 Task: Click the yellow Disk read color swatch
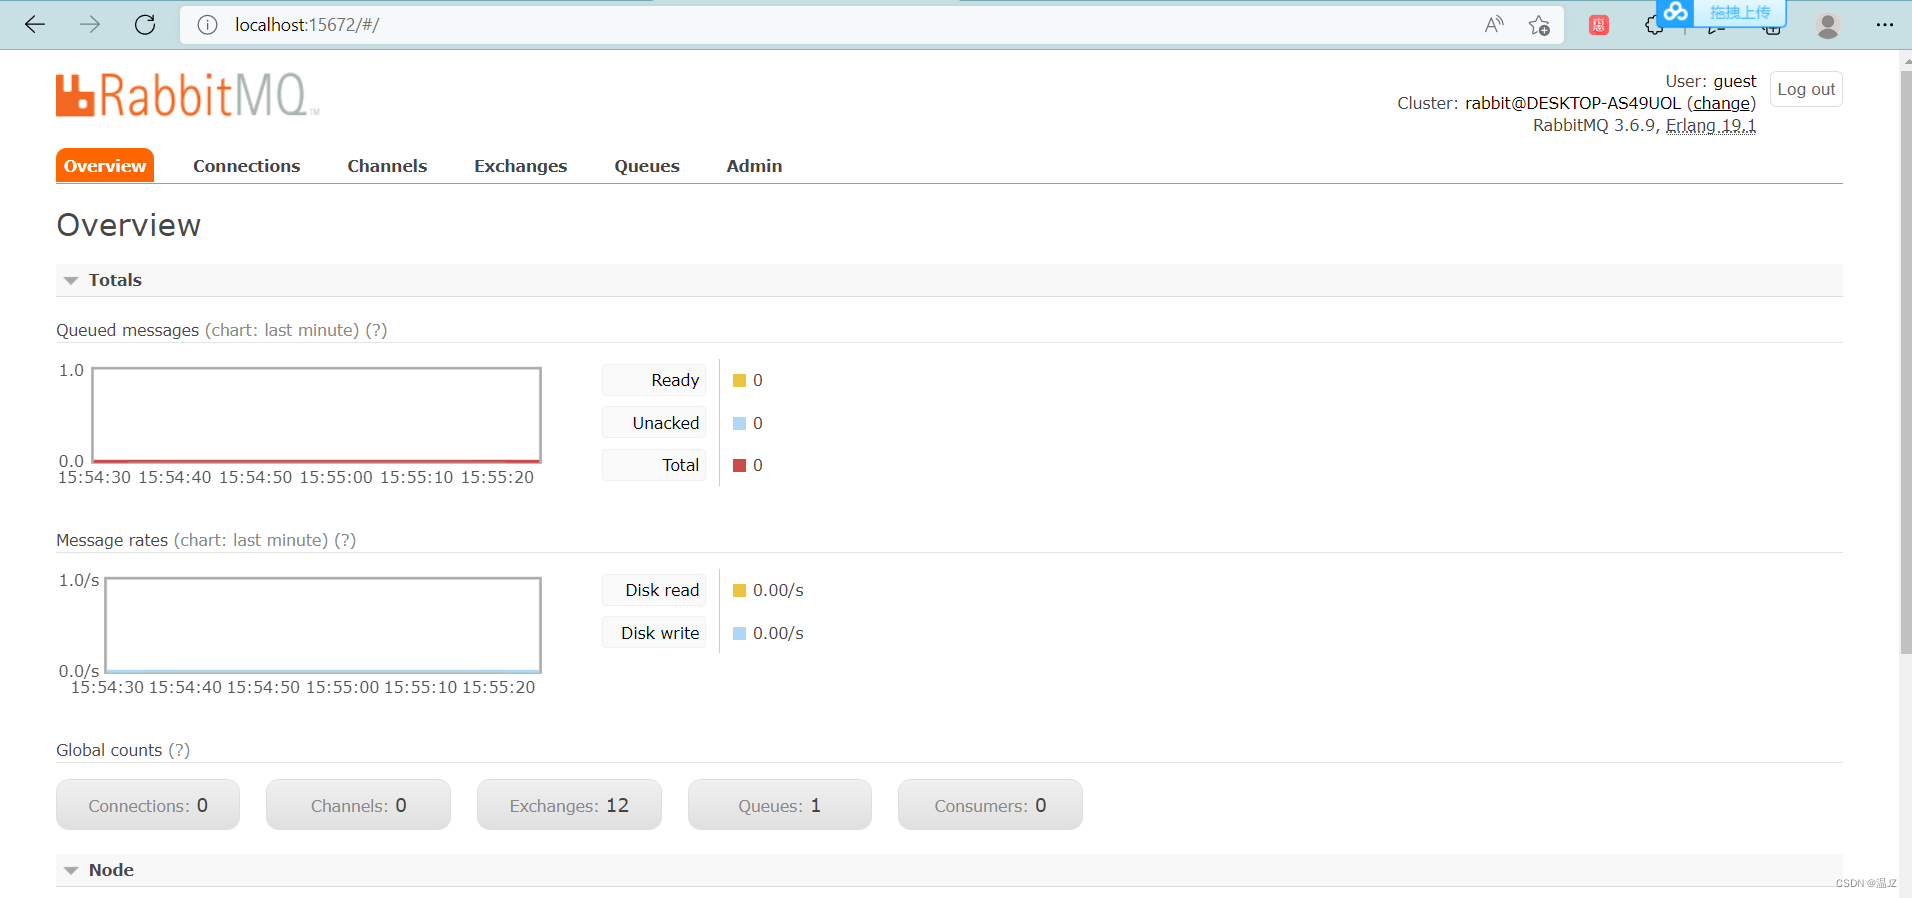point(740,590)
